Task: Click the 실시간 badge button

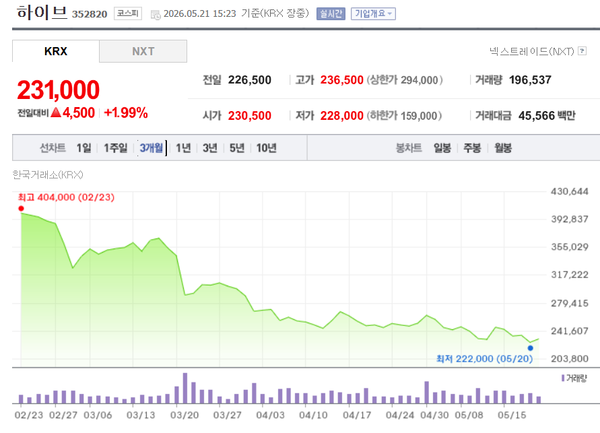Action: (x=331, y=14)
